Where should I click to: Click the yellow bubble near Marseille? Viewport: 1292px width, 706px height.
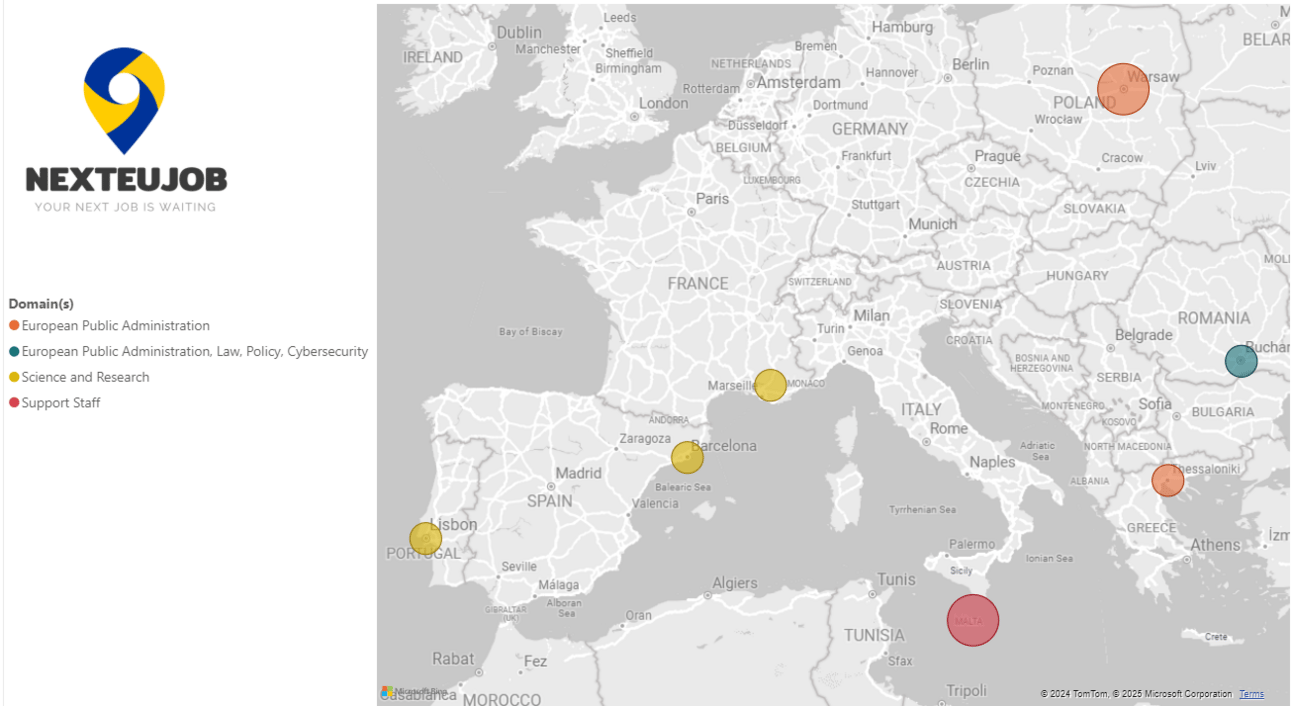[770, 385]
